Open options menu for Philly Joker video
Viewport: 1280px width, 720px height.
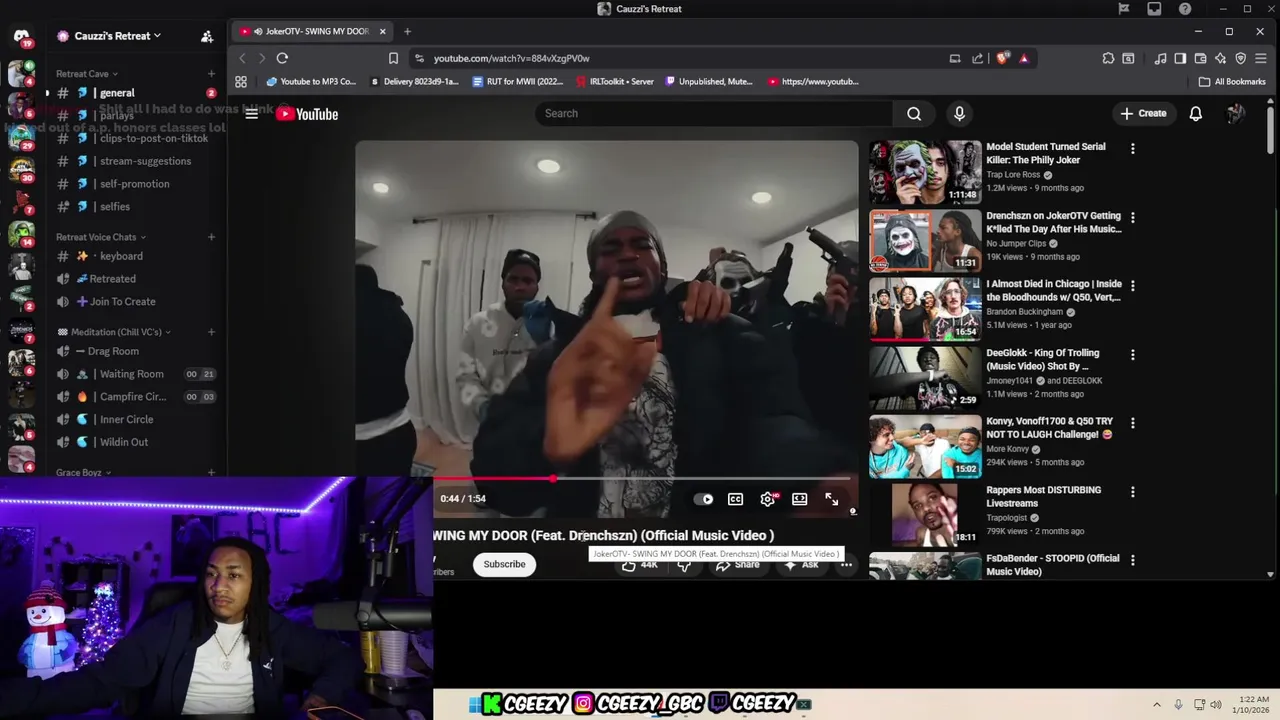(1132, 148)
